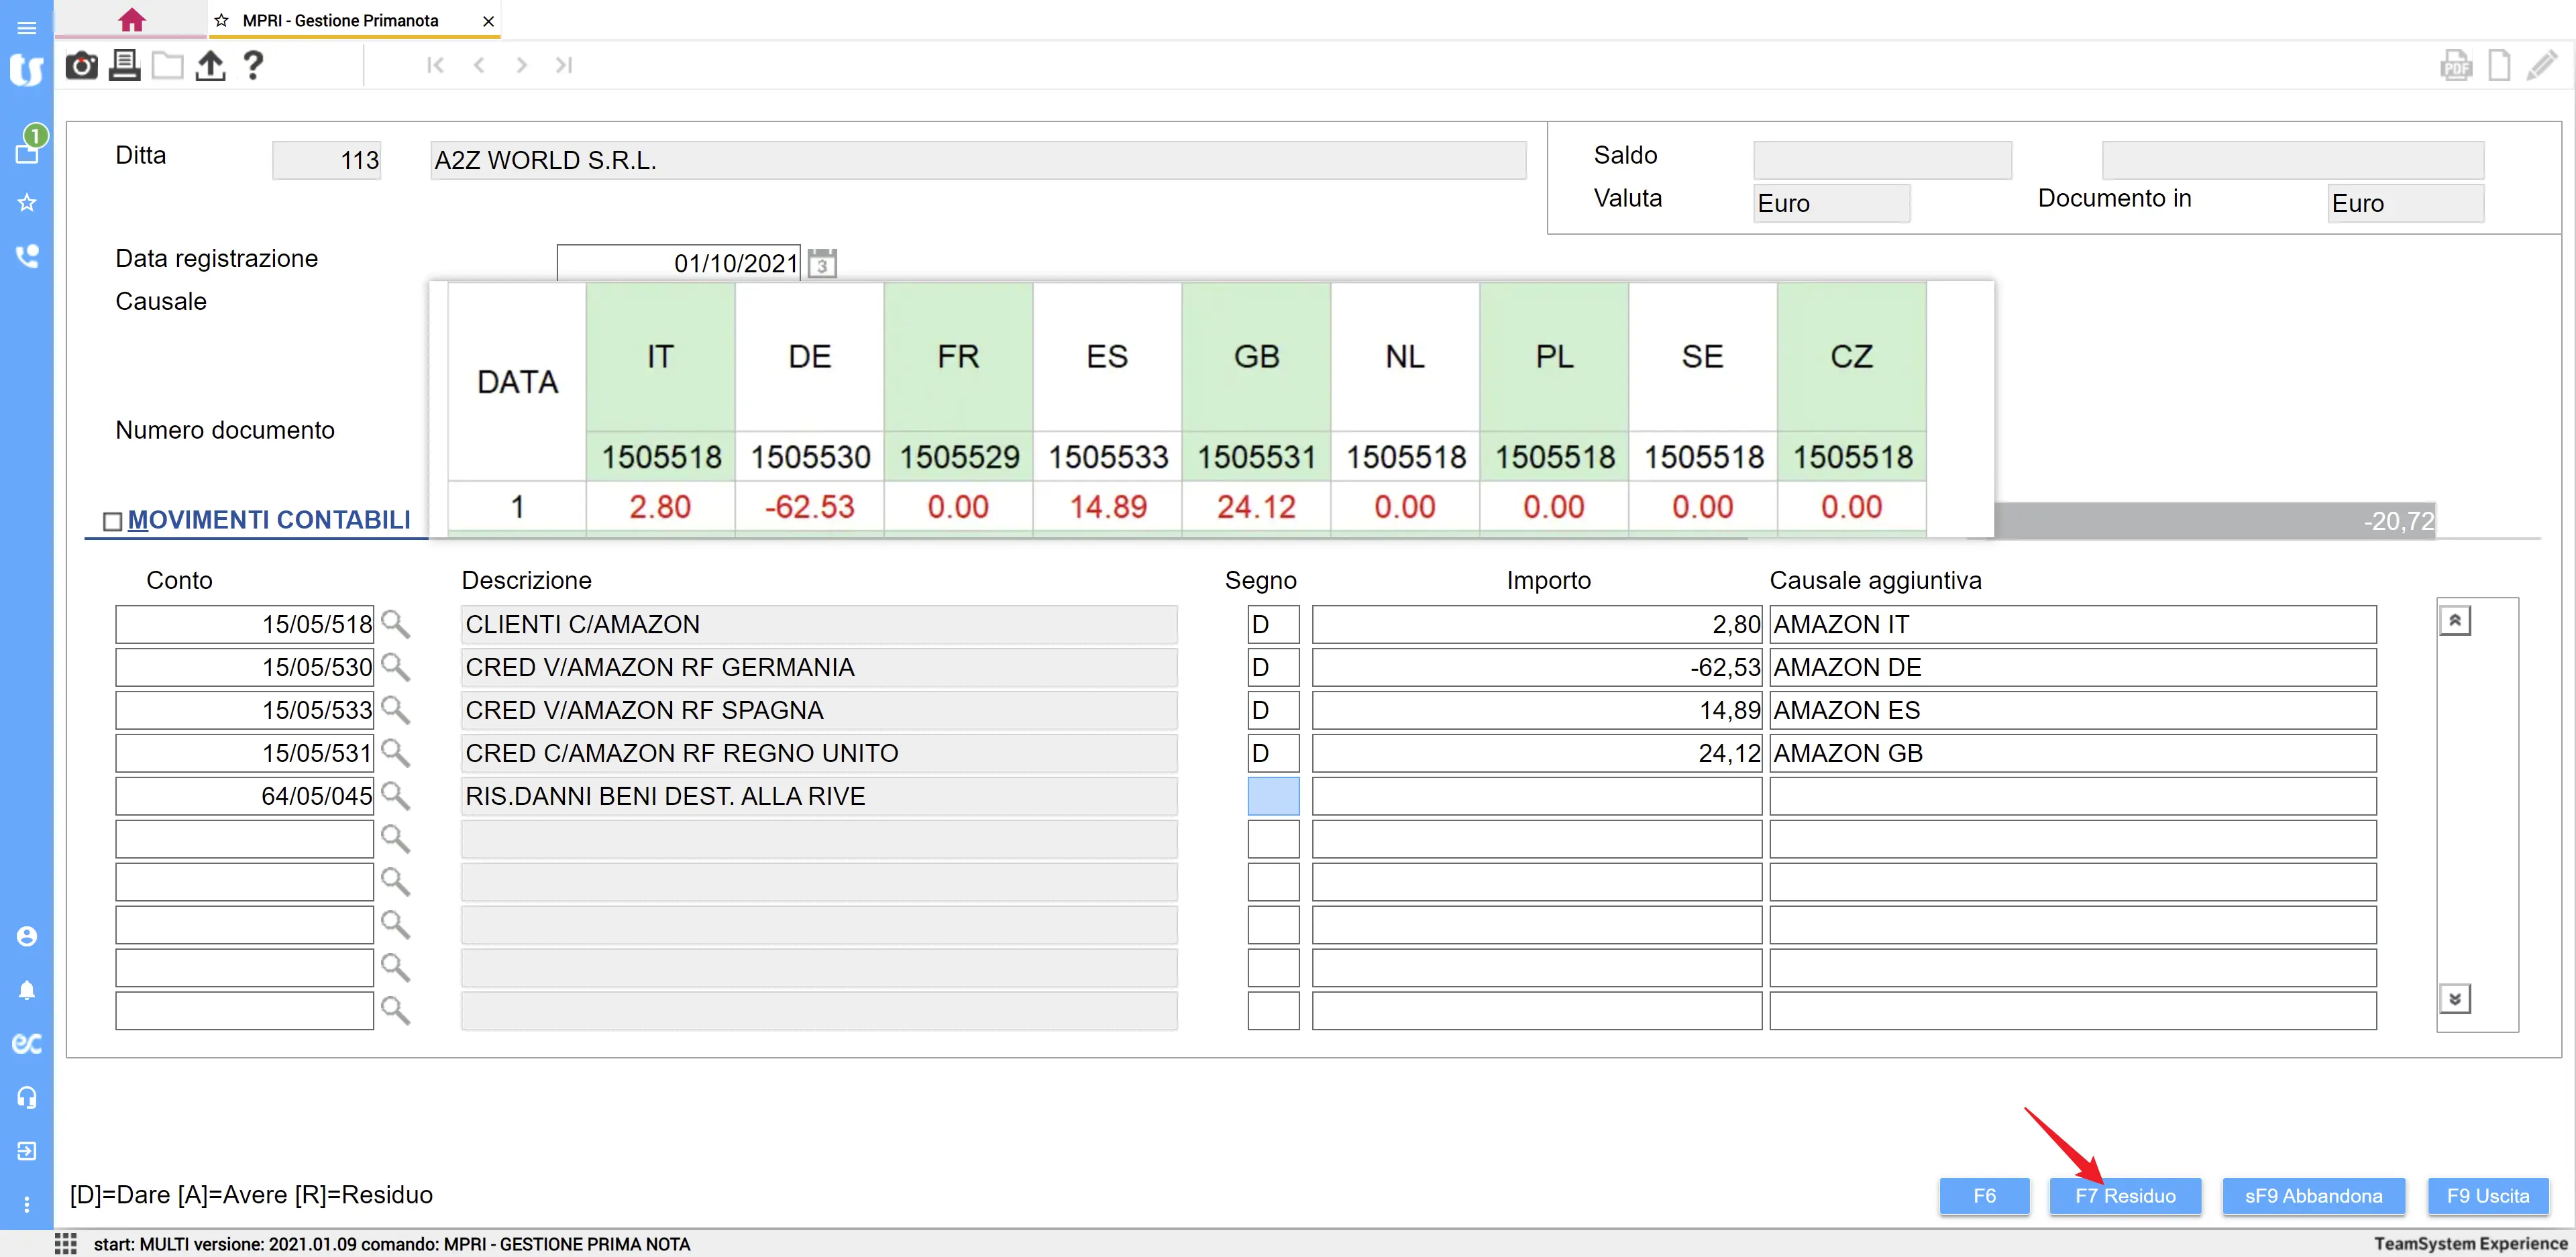Open help via question mark icon
The width and height of the screenshot is (2576, 1257).
tap(254, 66)
